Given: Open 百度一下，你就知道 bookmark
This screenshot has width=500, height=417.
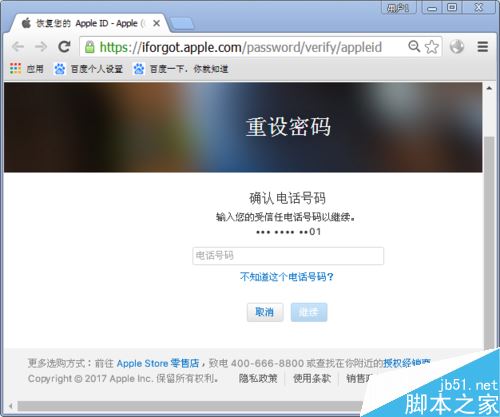Looking at the screenshot, I should coord(181,69).
